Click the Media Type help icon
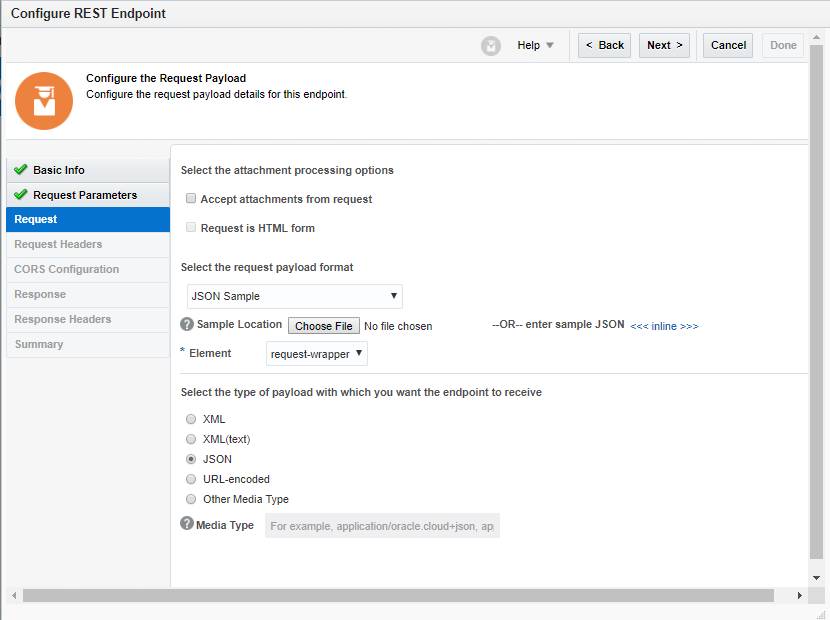This screenshot has width=830, height=620. [187, 524]
